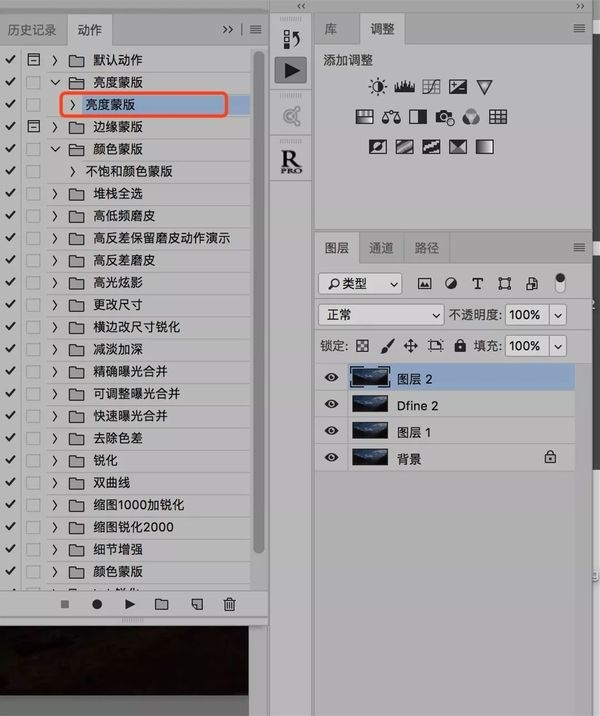The image size is (600, 716).
Task: Switch to the 历史记录 tab
Action: click(33, 30)
